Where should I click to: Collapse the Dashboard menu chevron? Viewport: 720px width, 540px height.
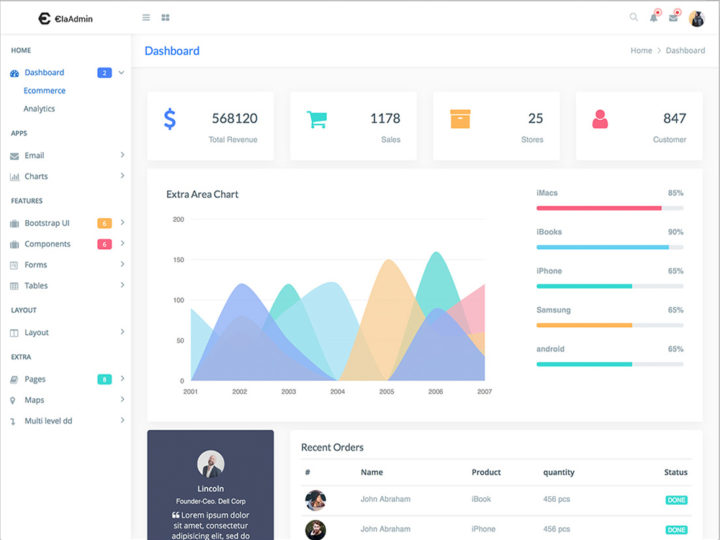pyautogui.click(x=121, y=73)
